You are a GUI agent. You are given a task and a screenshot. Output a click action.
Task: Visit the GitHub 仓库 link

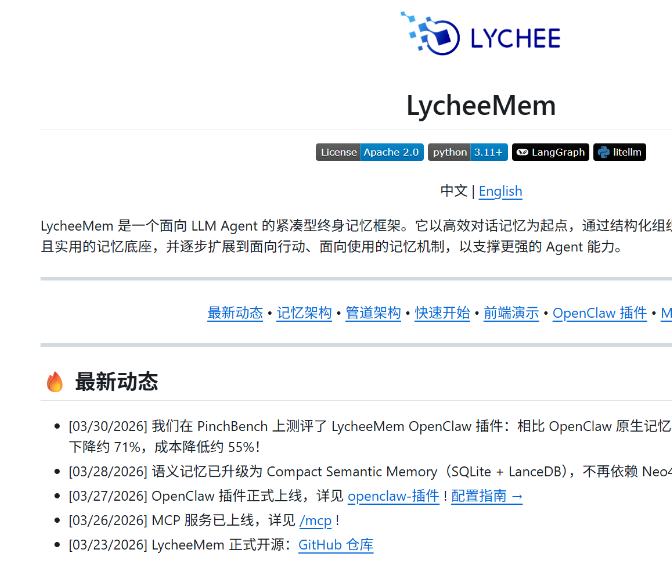point(335,545)
